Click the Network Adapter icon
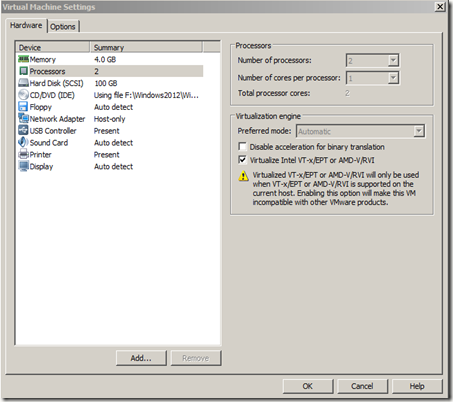Image resolution: width=453 pixels, height=402 pixels. pos(23,119)
